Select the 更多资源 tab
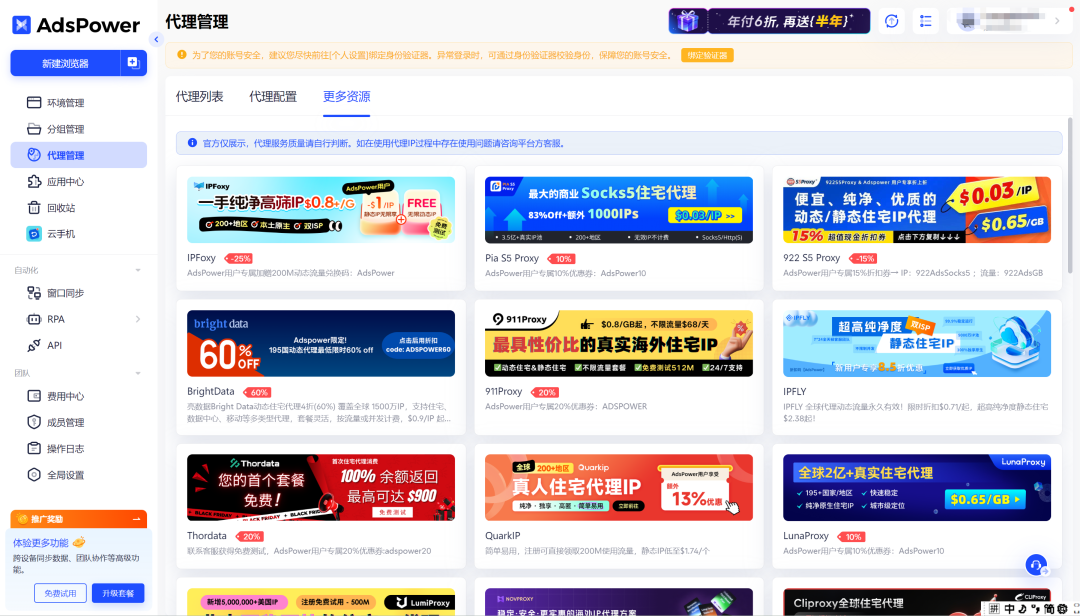The image size is (1080, 616). coord(346,96)
